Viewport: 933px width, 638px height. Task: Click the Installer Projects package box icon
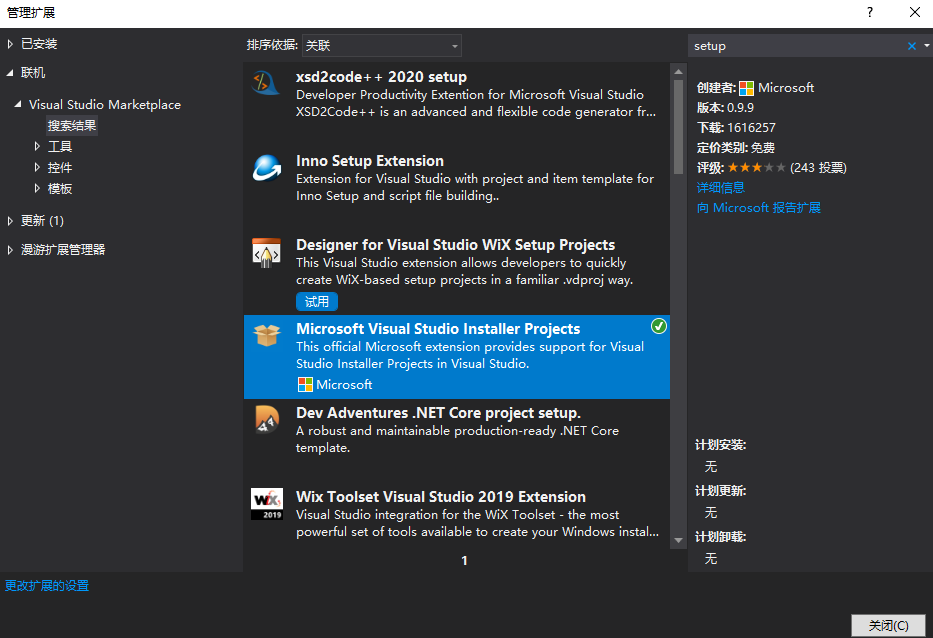pos(266,338)
